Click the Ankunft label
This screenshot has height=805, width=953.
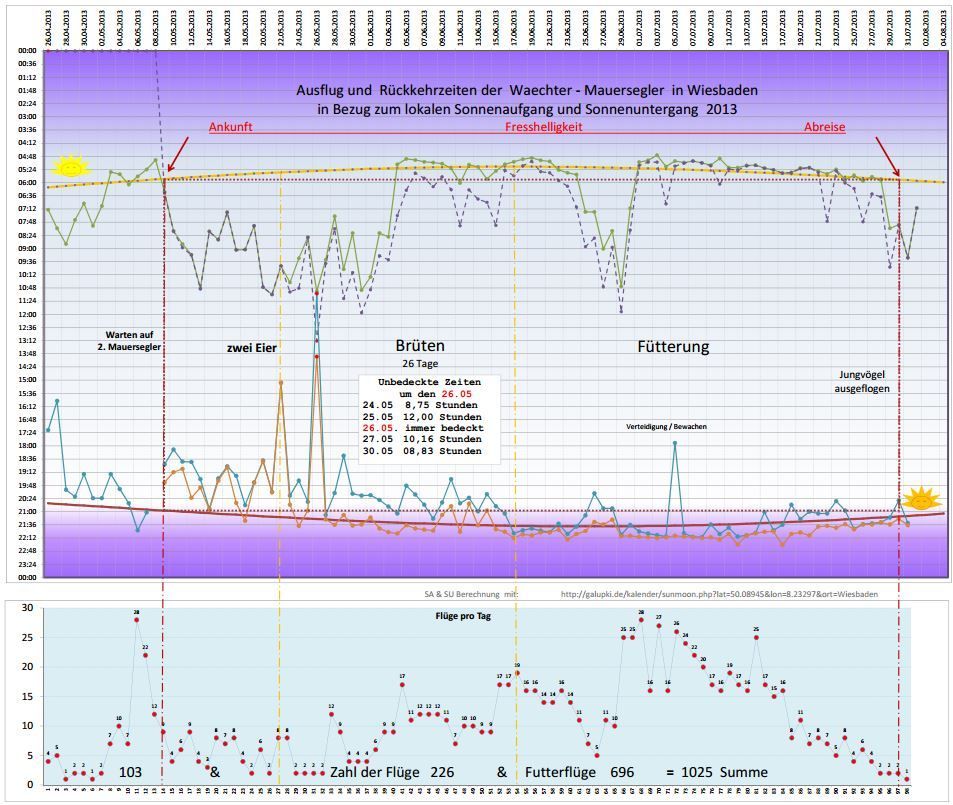(231, 128)
